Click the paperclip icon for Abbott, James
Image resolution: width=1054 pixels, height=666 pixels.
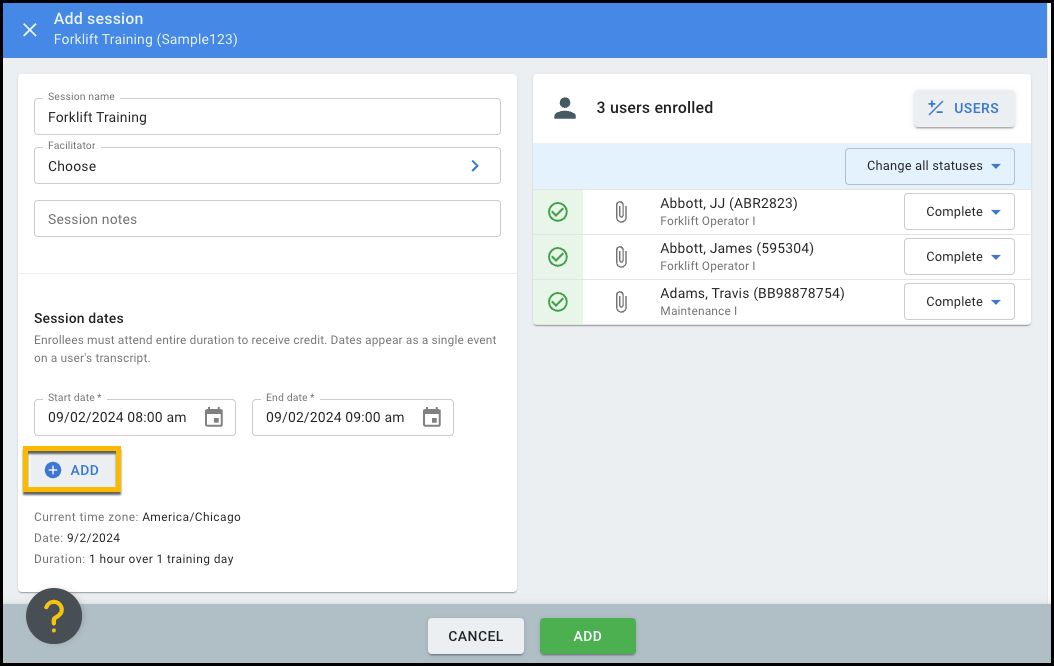(x=620, y=257)
